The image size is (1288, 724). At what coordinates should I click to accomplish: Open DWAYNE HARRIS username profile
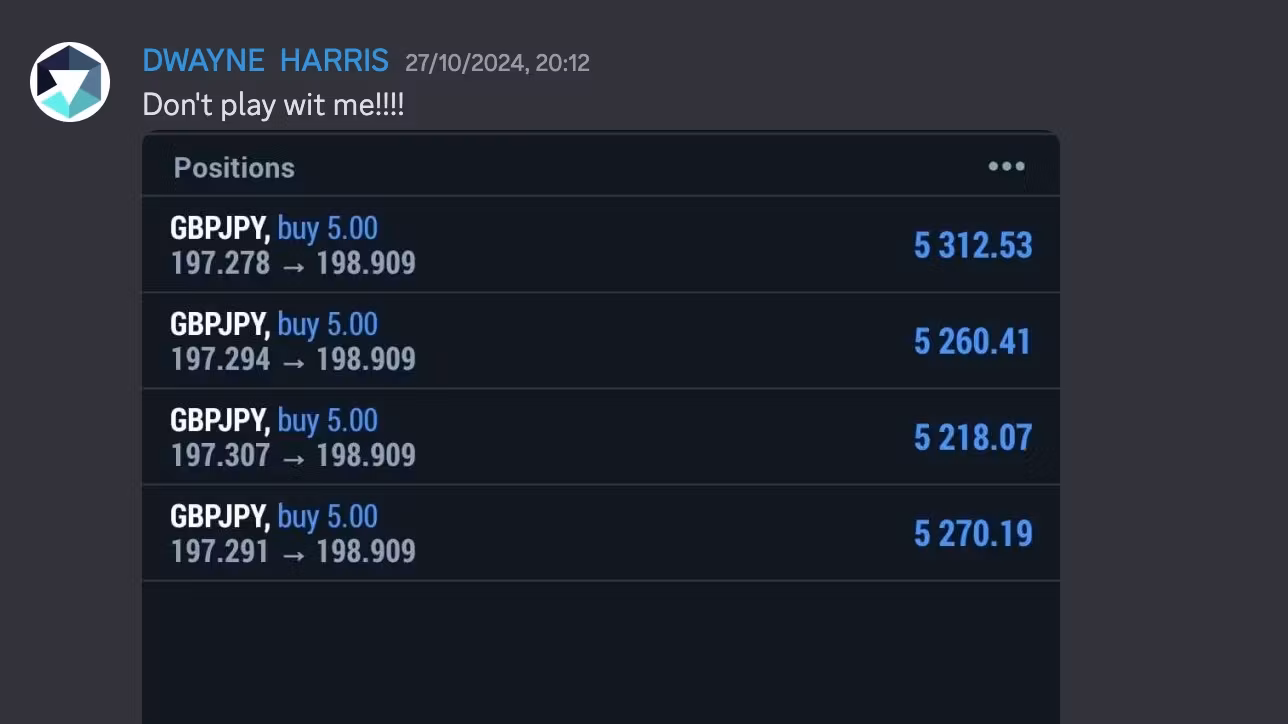[265, 61]
